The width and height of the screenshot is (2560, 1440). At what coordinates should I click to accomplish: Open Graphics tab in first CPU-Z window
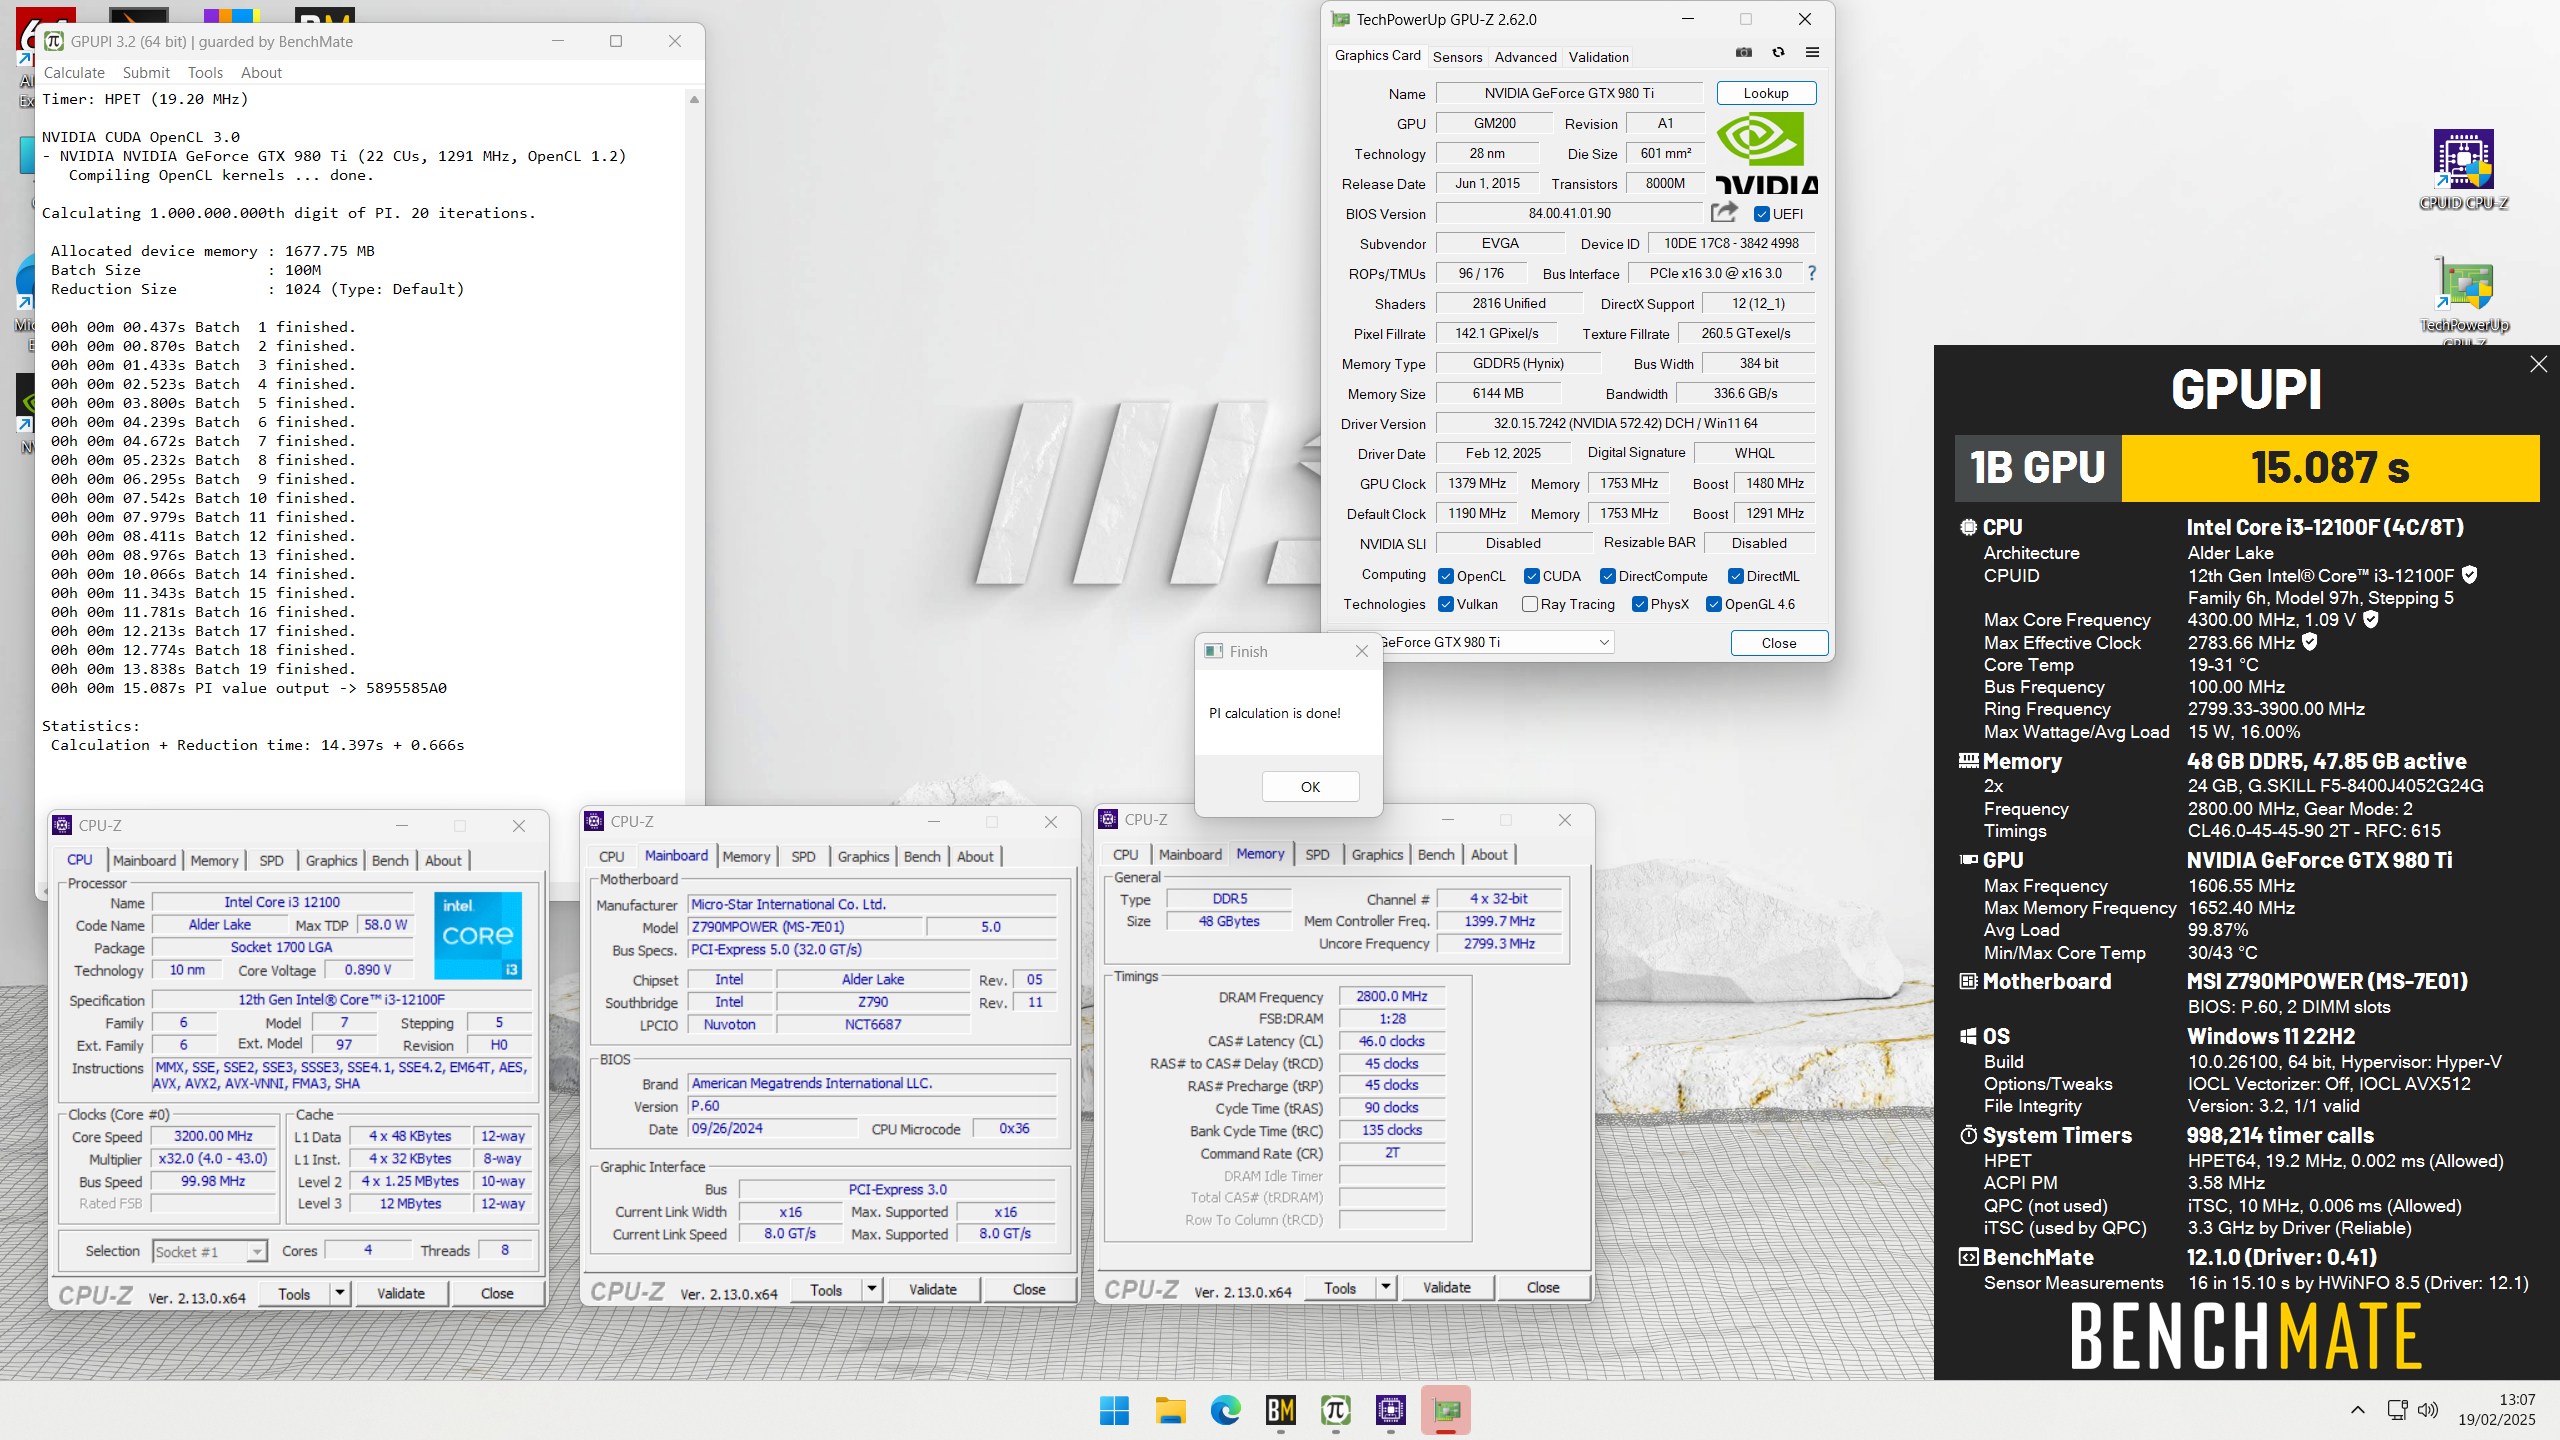click(x=331, y=860)
